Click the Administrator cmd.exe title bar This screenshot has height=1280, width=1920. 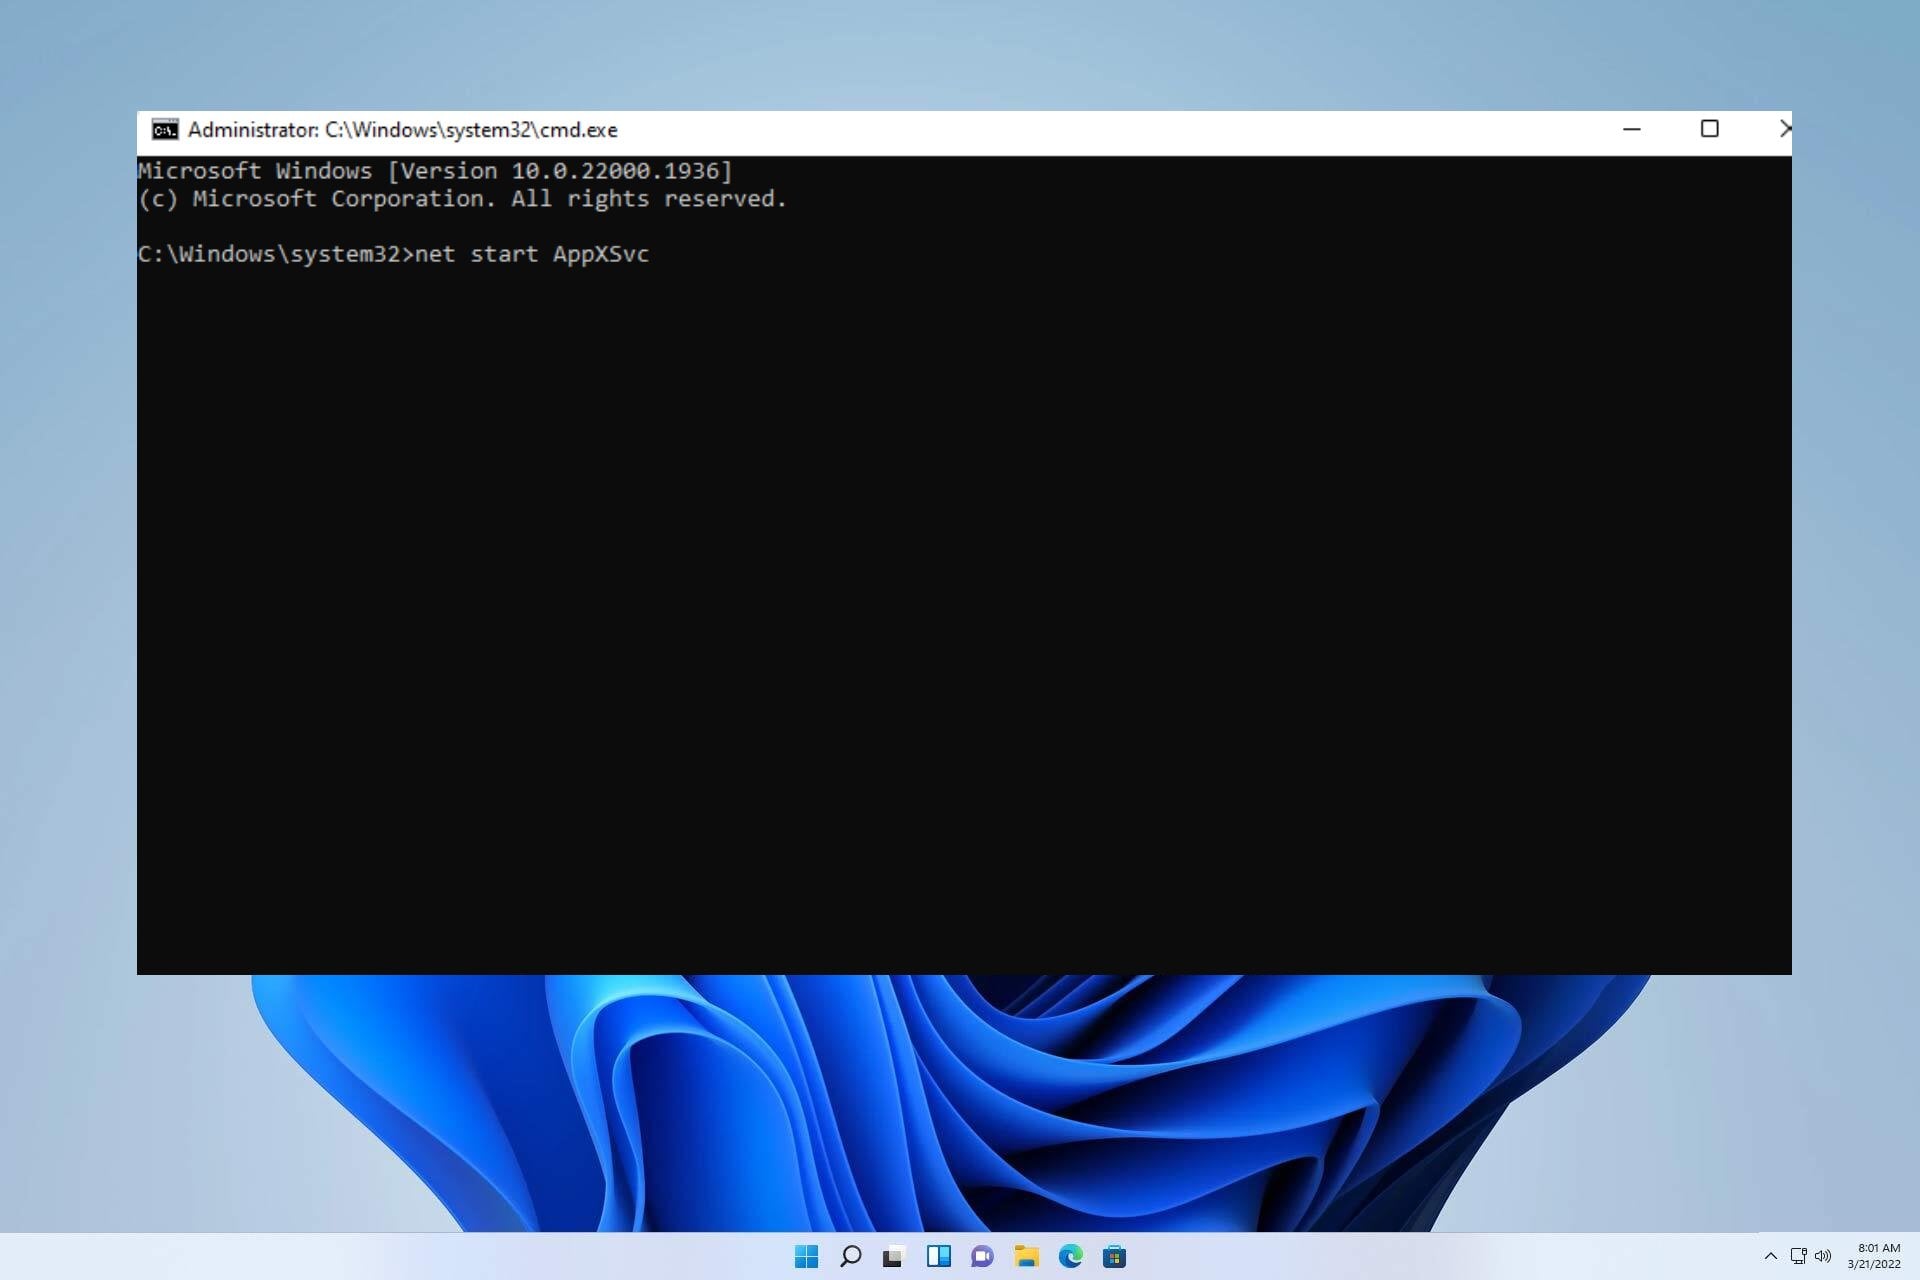(x=400, y=129)
